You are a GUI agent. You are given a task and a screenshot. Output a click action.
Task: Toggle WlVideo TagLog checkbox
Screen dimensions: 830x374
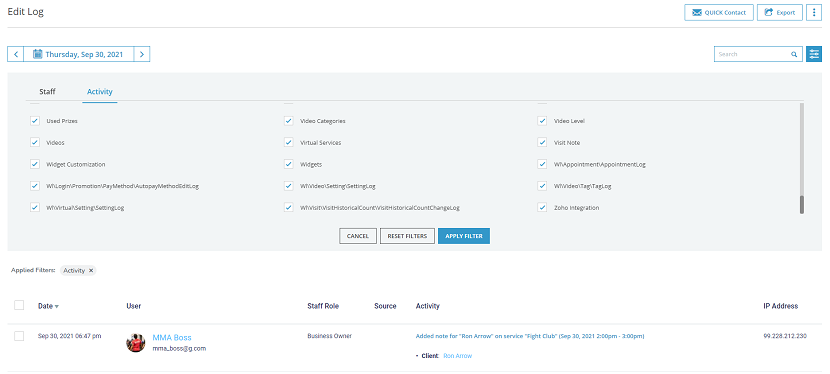(x=542, y=186)
